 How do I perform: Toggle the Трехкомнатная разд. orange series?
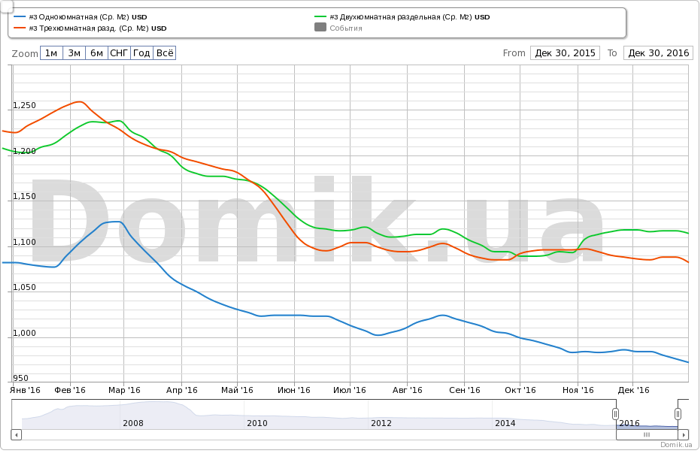coord(91,28)
